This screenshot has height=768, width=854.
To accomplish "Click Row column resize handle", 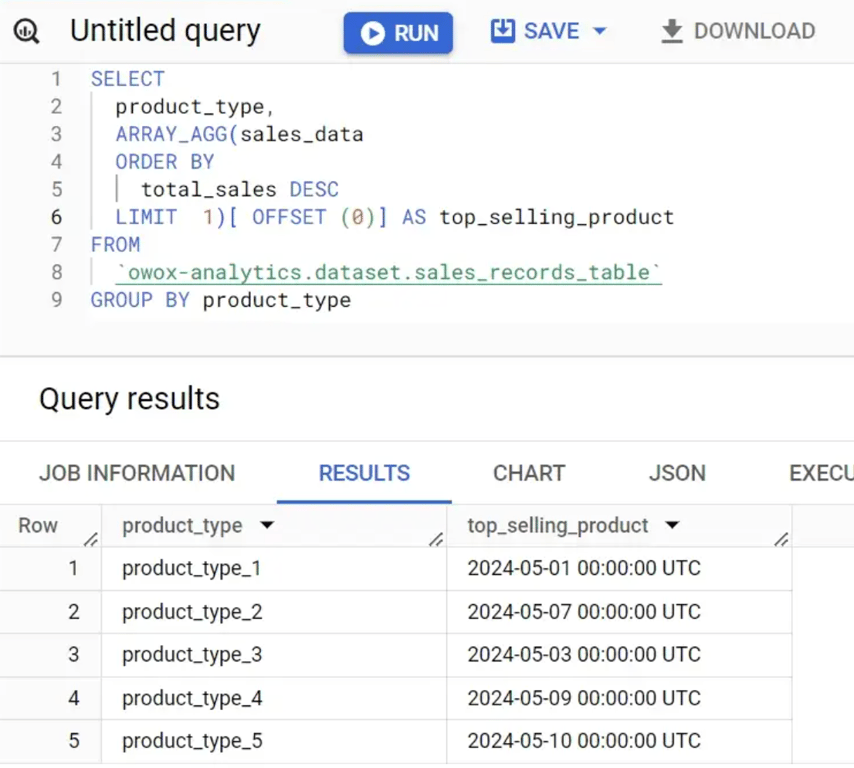I will point(91,539).
